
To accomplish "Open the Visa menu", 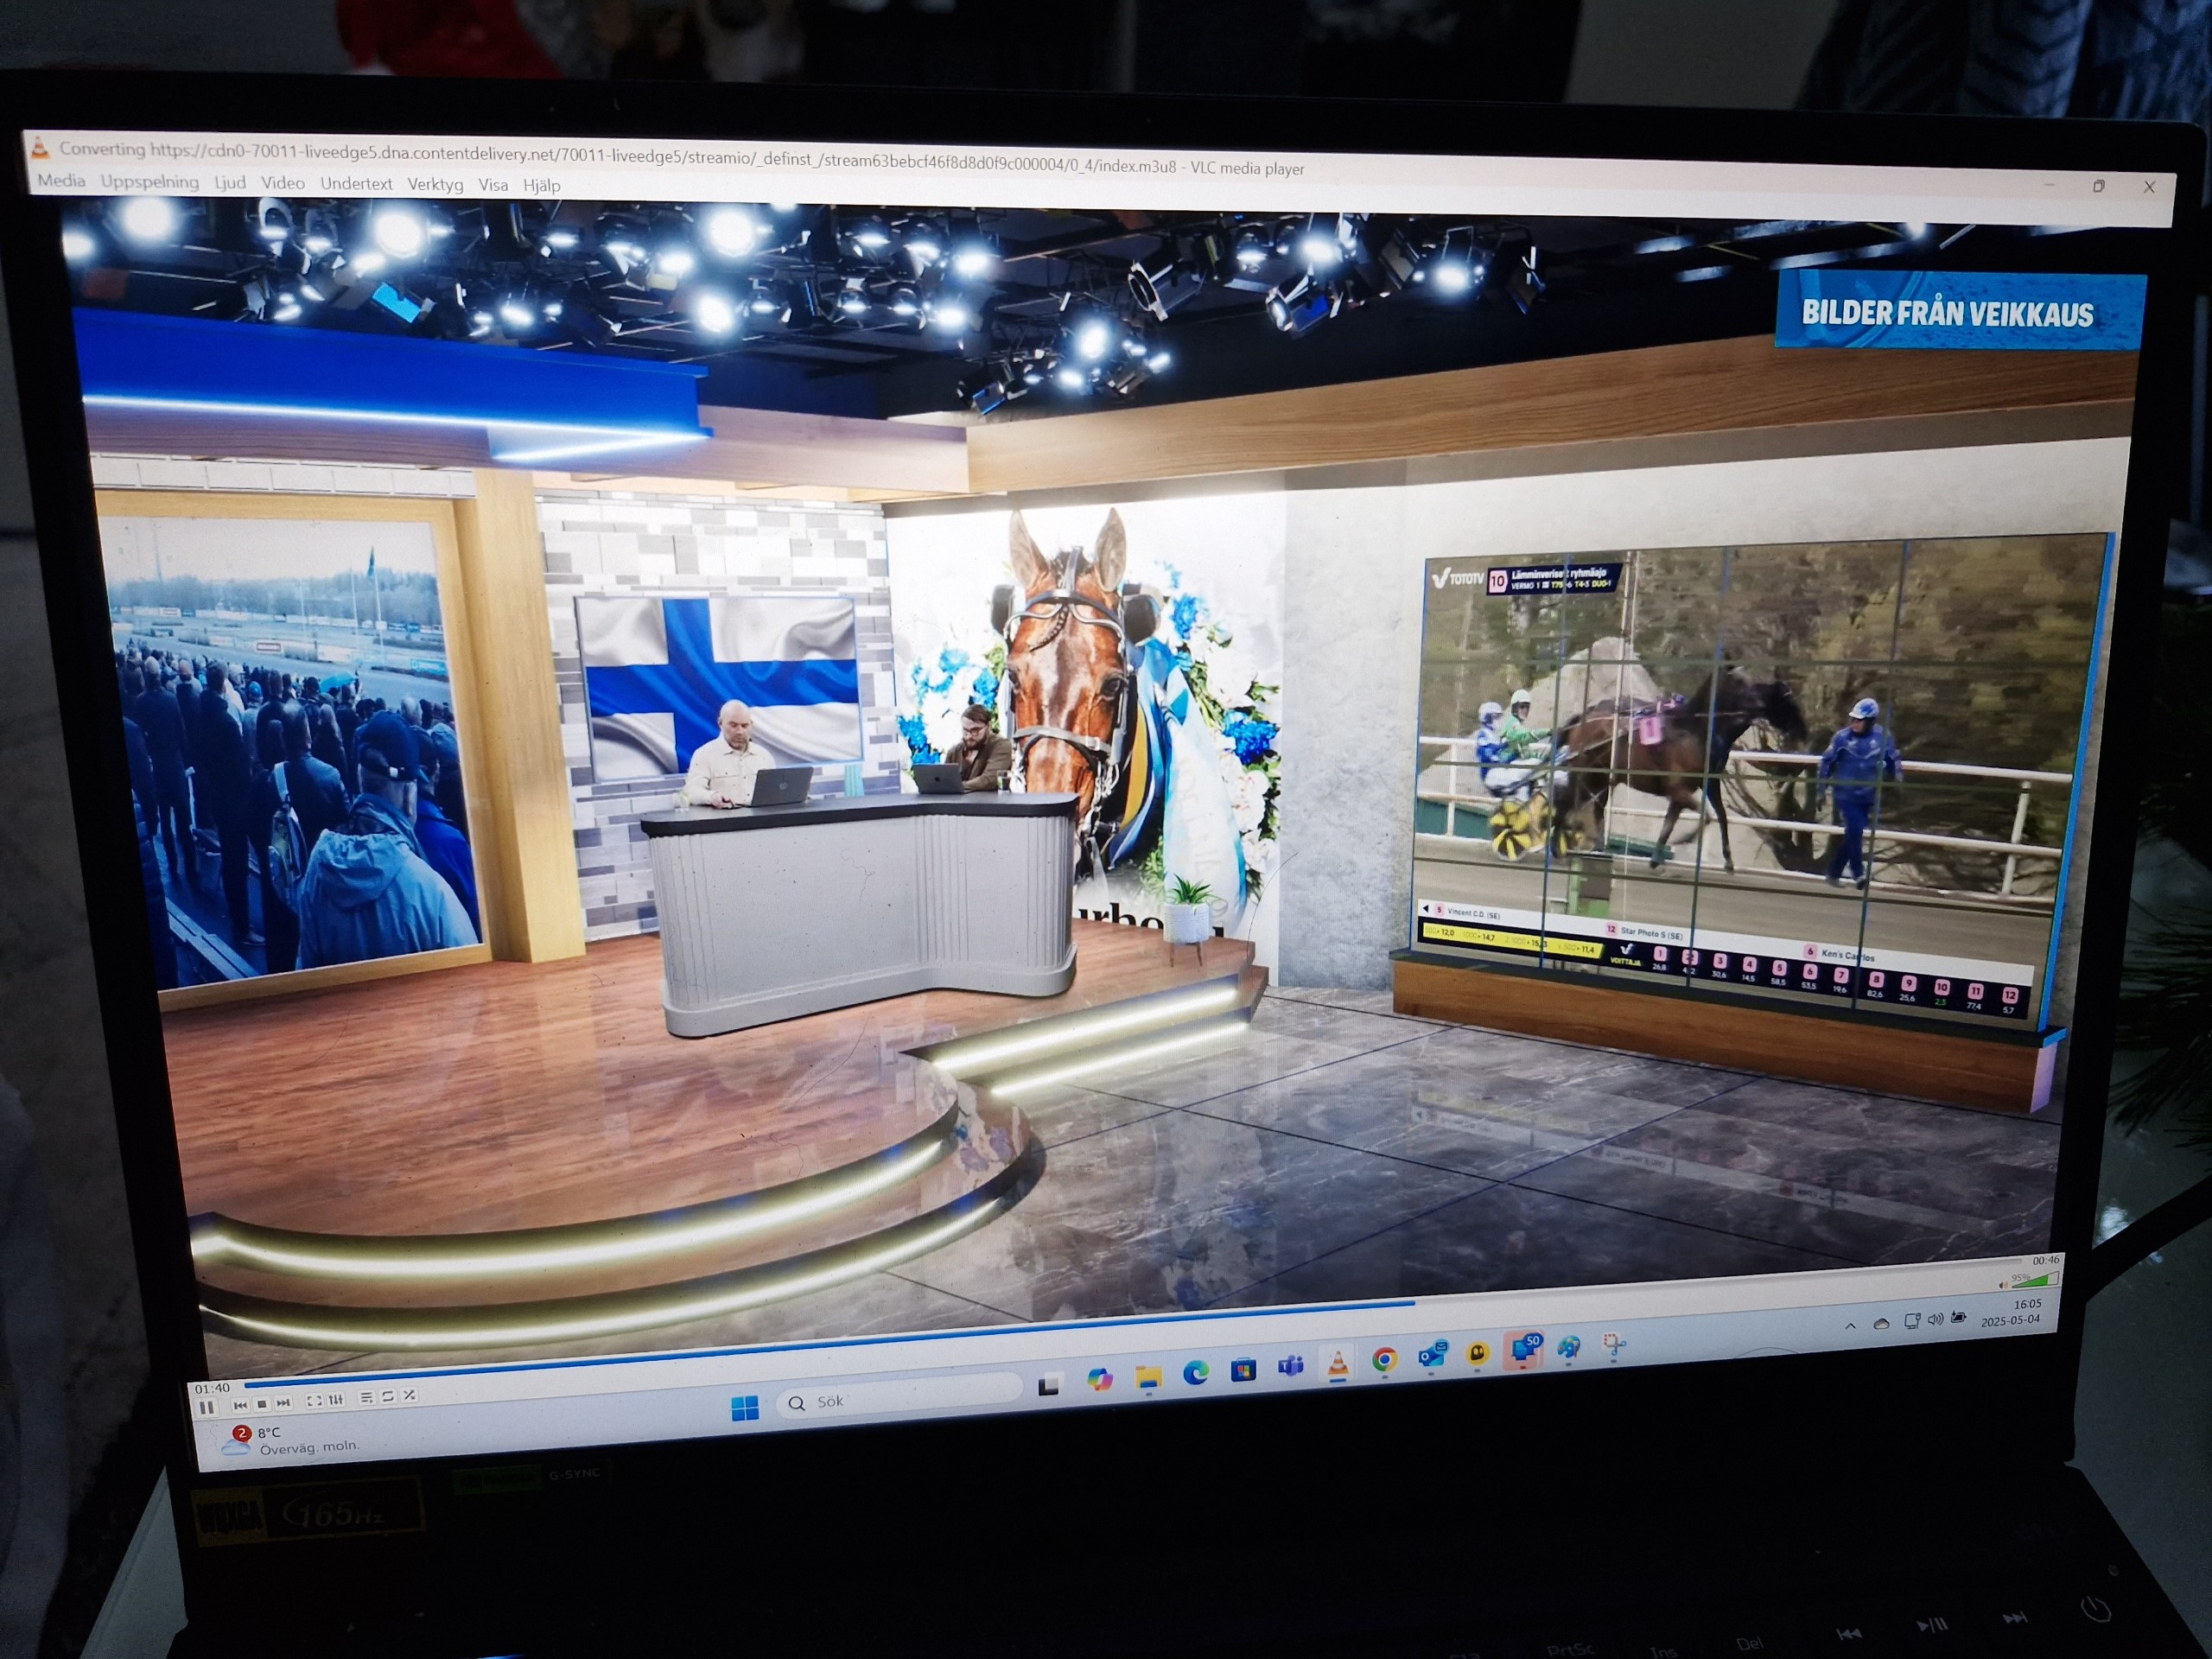I will tap(493, 185).
